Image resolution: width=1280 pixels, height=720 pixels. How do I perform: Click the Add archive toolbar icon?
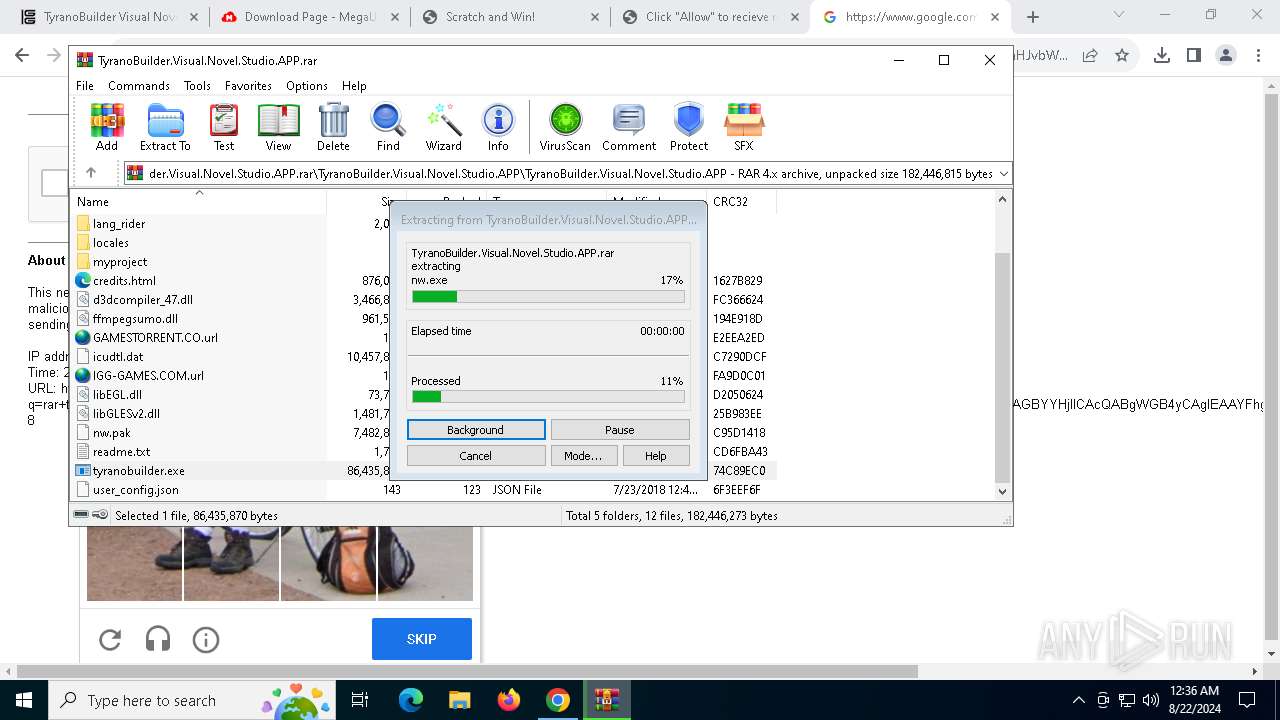[107, 127]
